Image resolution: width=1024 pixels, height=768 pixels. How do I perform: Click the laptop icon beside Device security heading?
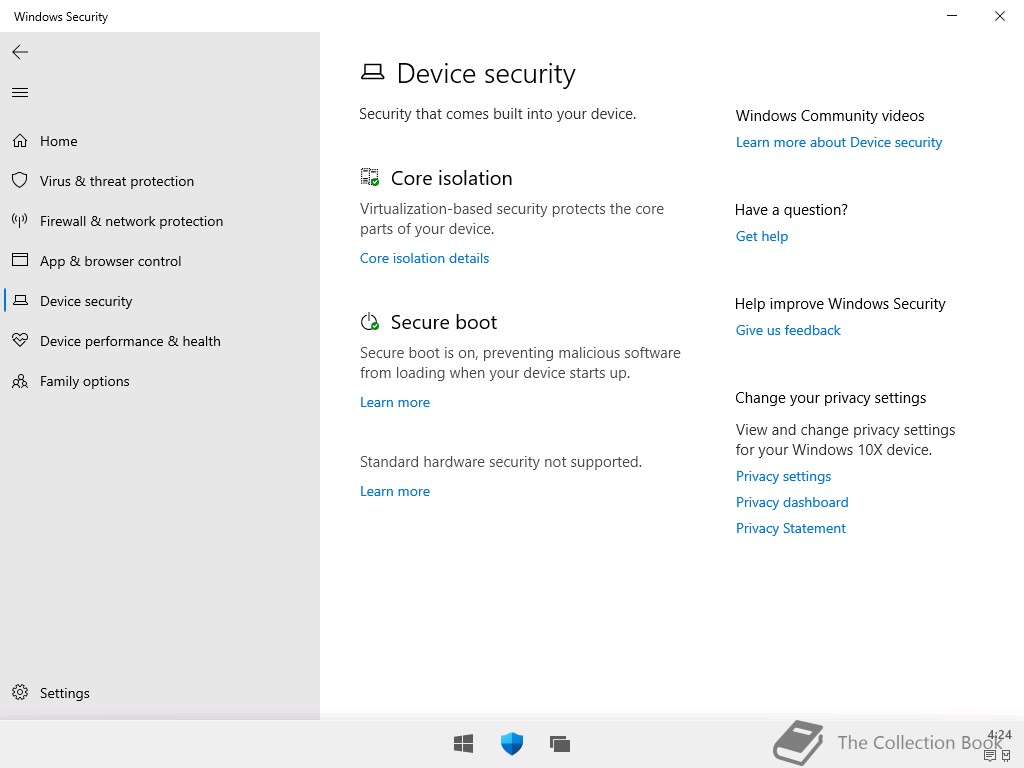coord(372,72)
